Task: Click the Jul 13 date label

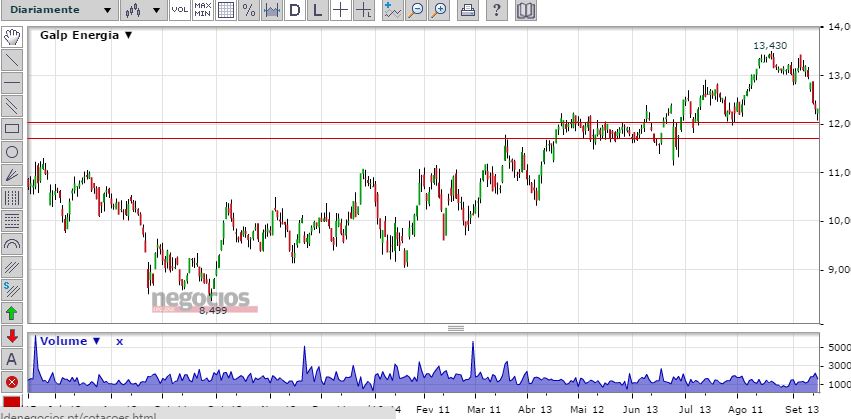Action: [x=693, y=409]
